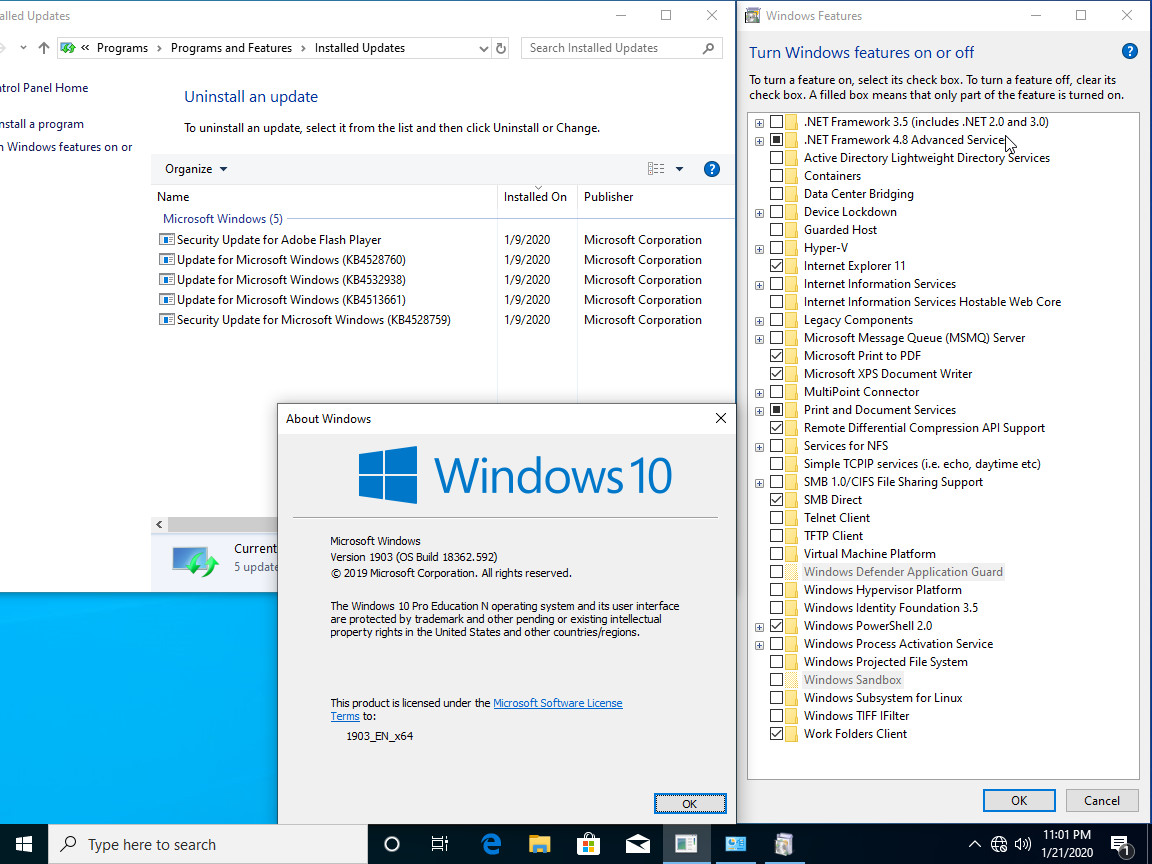Expand Internet Information Services node
The image size is (1152, 864).
click(760, 284)
